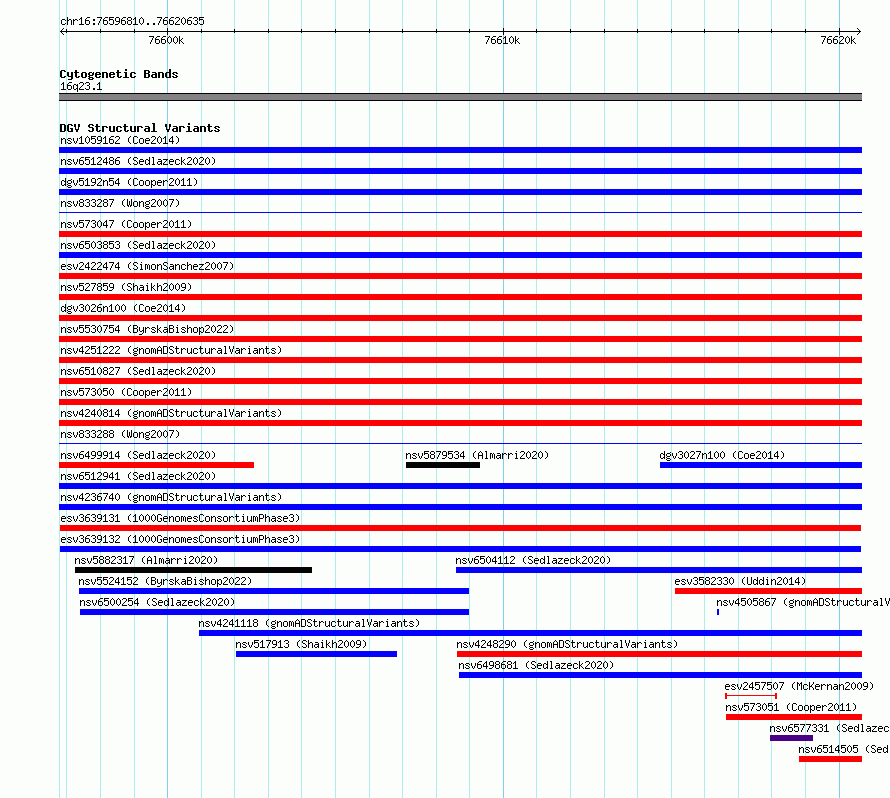Open nsv4241118 (gnomADStructuralVariants) label

click(x=309, y=623)
